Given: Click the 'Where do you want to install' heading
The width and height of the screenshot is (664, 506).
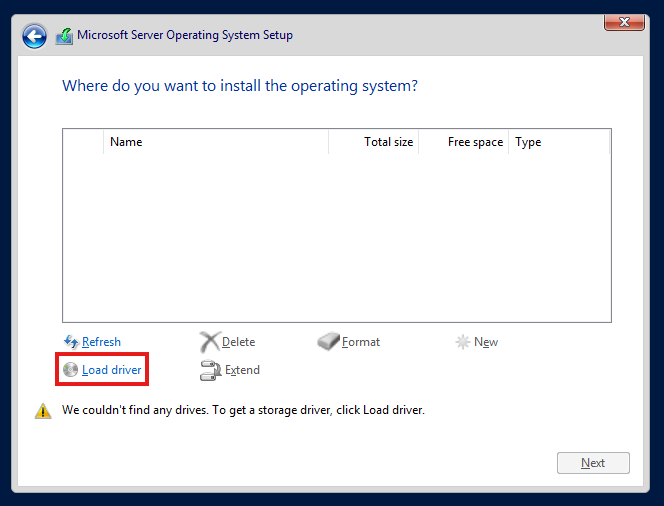Looking at the screenshot, I should click(240, 86).
